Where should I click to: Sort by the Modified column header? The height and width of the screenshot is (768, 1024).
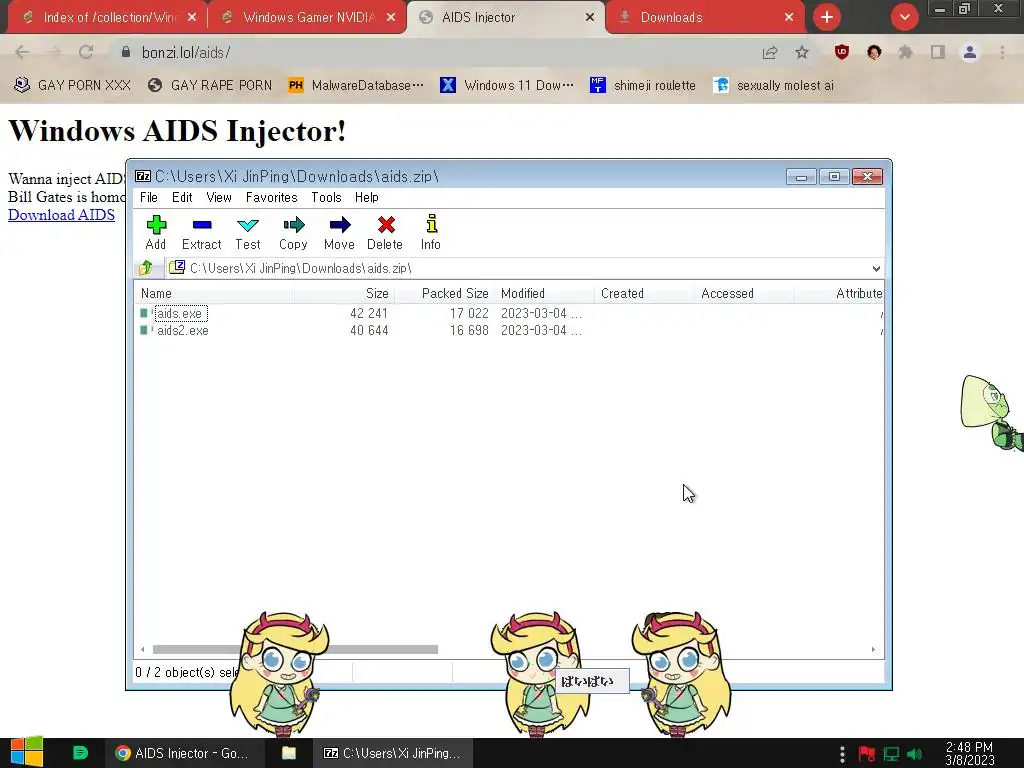[544, 293]
